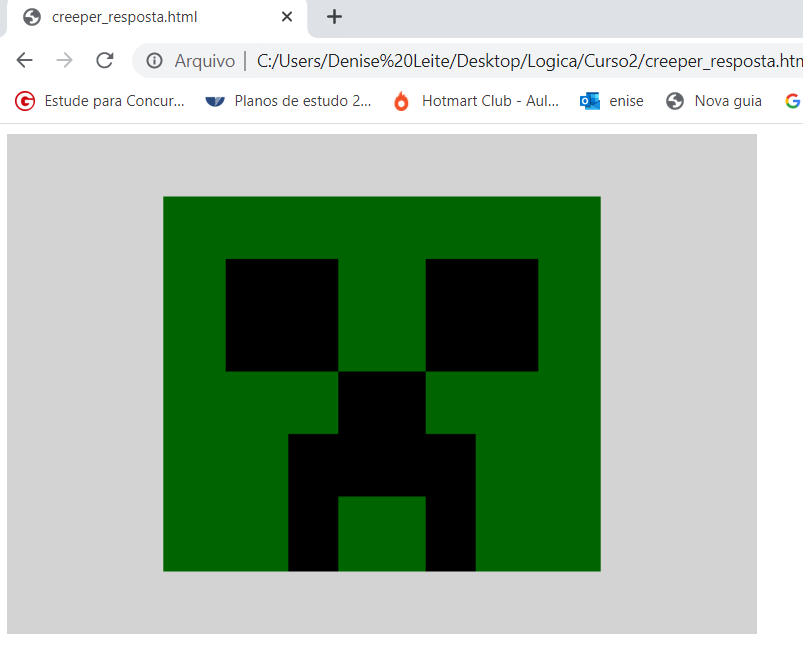This screenshot has height=661, width=803.
Task: Click the forward navigation arrow
Action: click(x=64, y=60)
